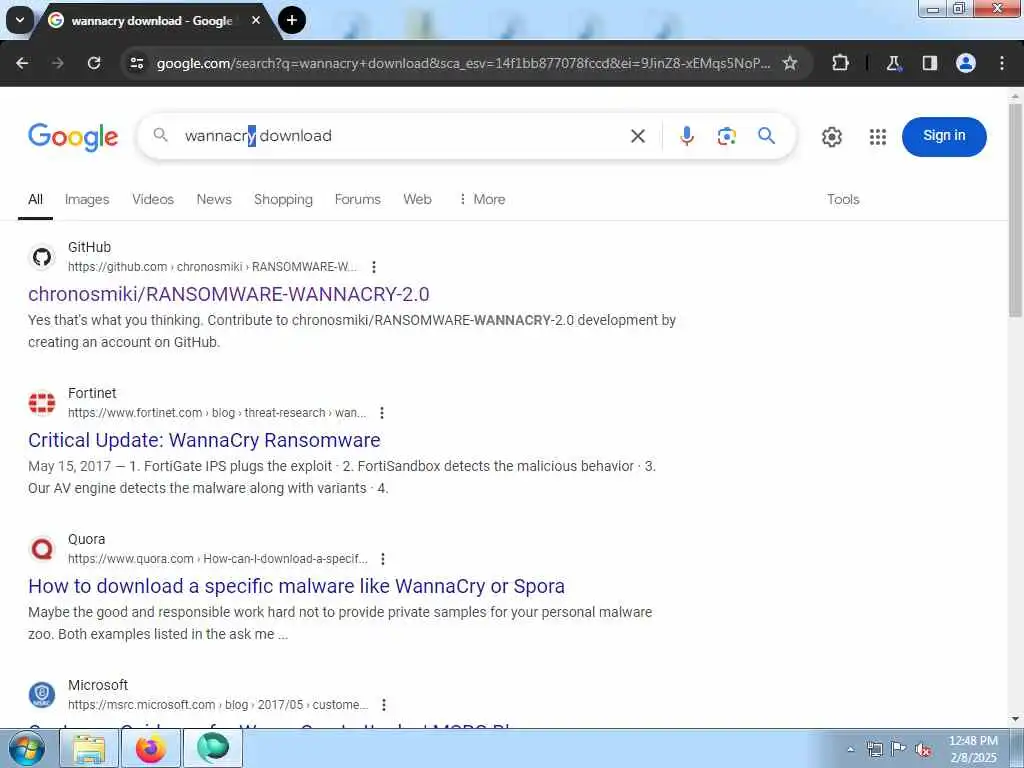
Task: Click the GitHub favicon on first result
Action: pyautogui.click(x=42, y=257)
